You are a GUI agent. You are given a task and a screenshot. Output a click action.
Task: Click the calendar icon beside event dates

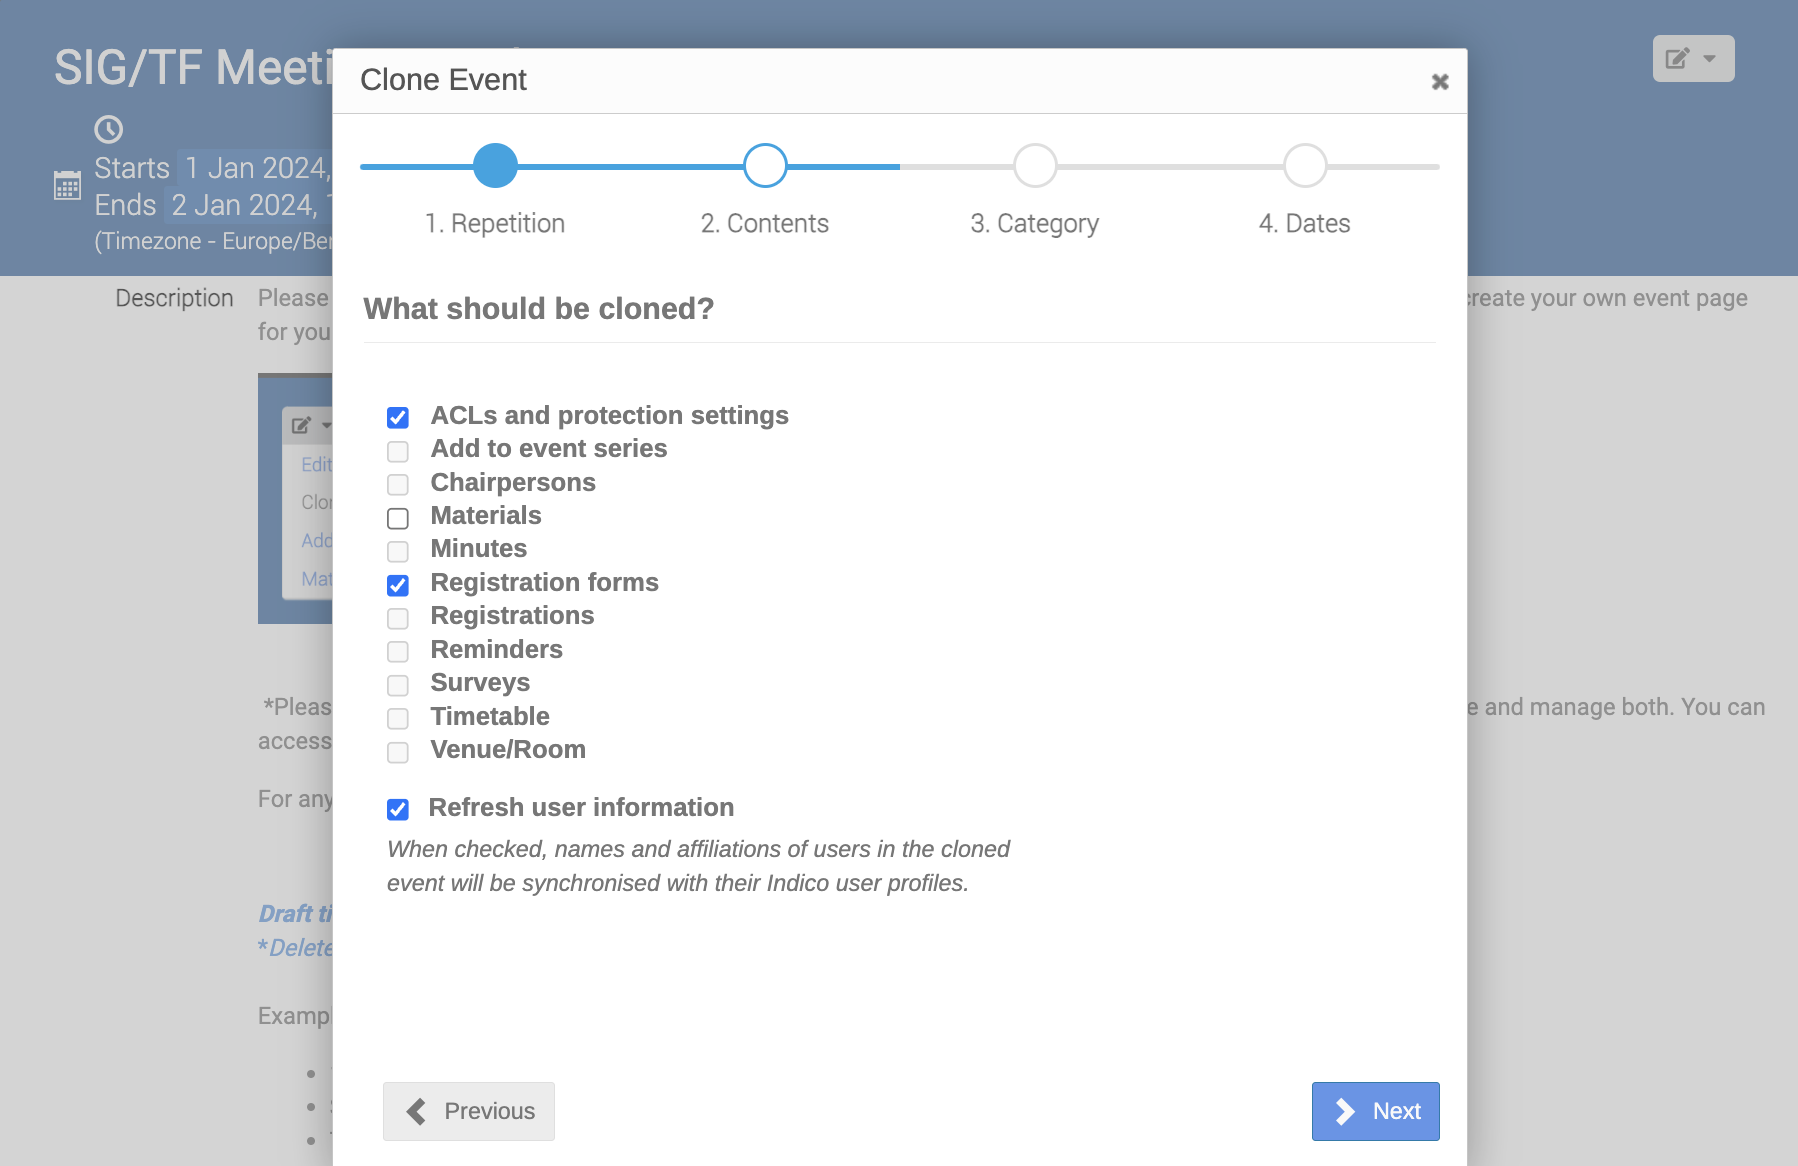67,185
